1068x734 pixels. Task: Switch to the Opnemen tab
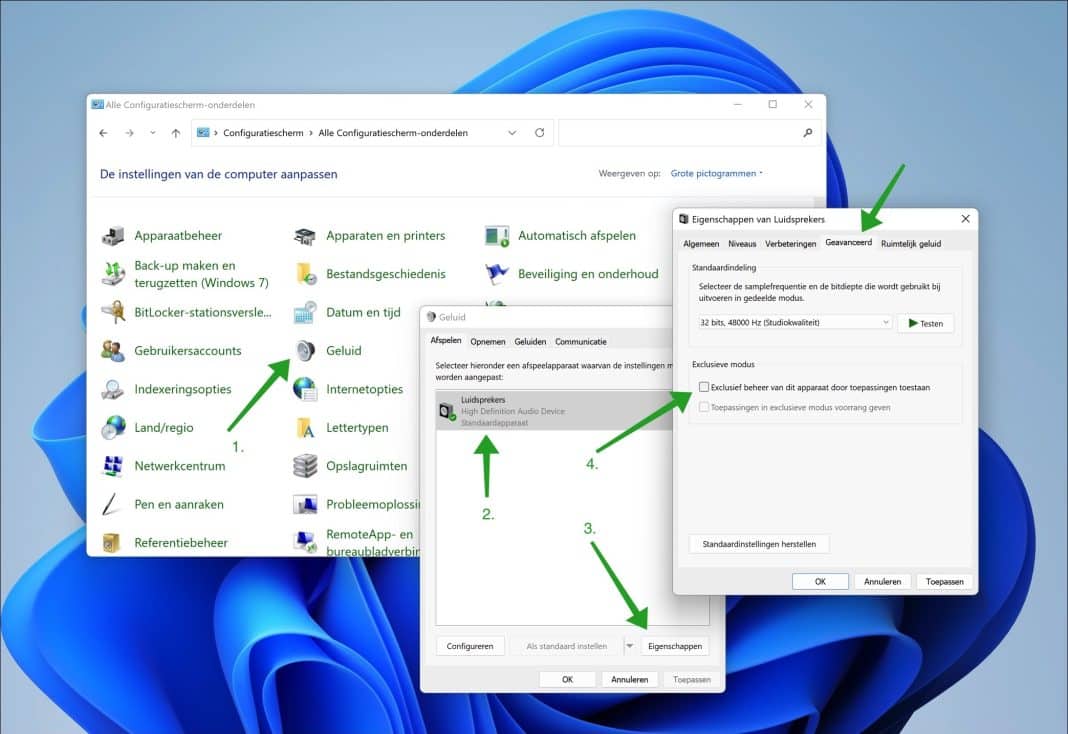487,340
